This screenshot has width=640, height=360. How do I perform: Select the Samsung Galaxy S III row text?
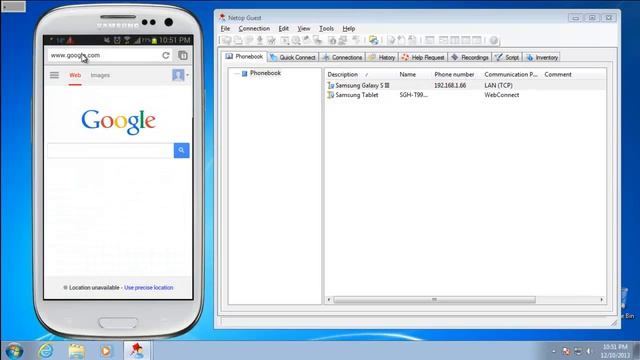tap(362, 85)
